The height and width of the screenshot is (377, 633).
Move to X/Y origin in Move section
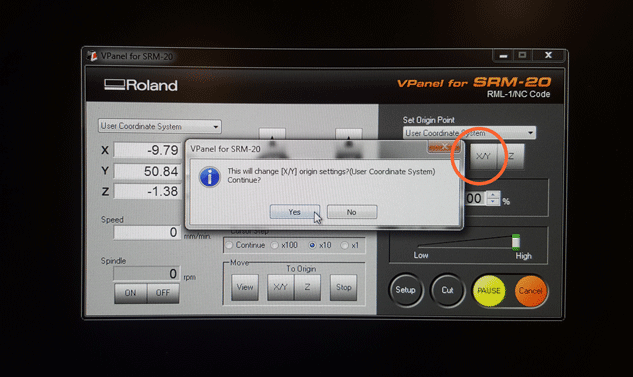[281, 287]
